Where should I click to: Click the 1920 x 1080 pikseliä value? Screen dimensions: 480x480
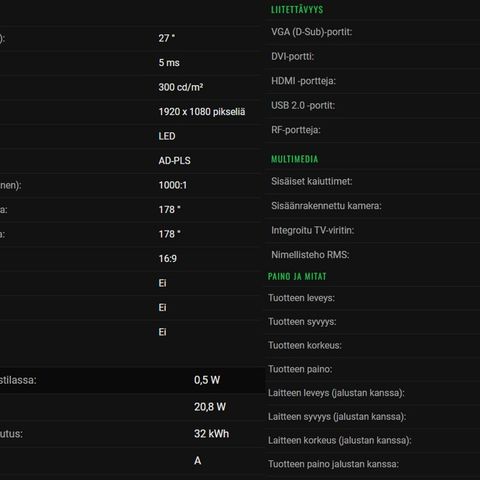click(x=202, y=112)
